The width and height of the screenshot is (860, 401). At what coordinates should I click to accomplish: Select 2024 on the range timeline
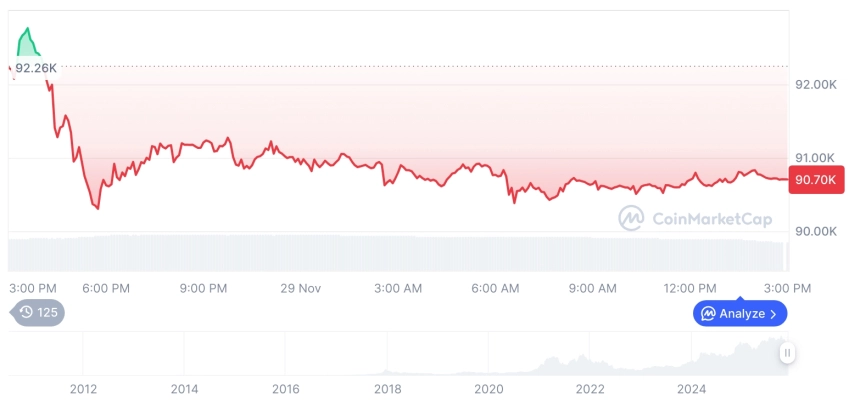[x=691, y=389]
